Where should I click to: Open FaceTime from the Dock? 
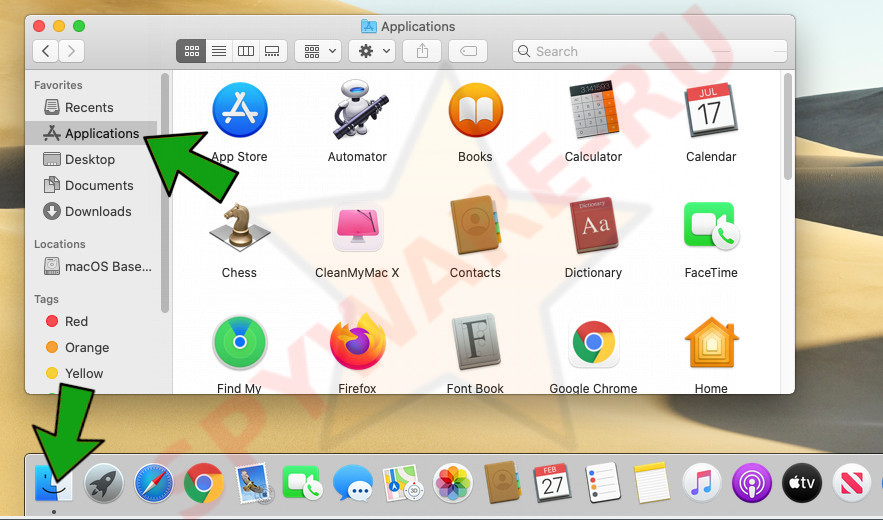point(304,483)
